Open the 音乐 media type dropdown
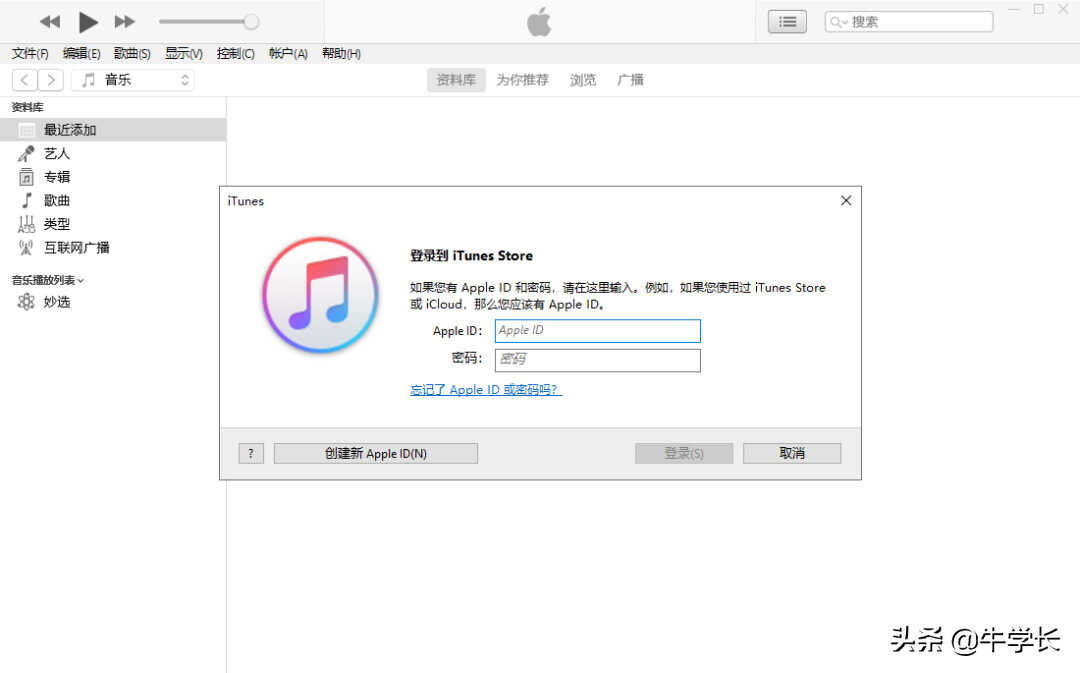This screenshot has height=673, width=1080. point(133,80)
